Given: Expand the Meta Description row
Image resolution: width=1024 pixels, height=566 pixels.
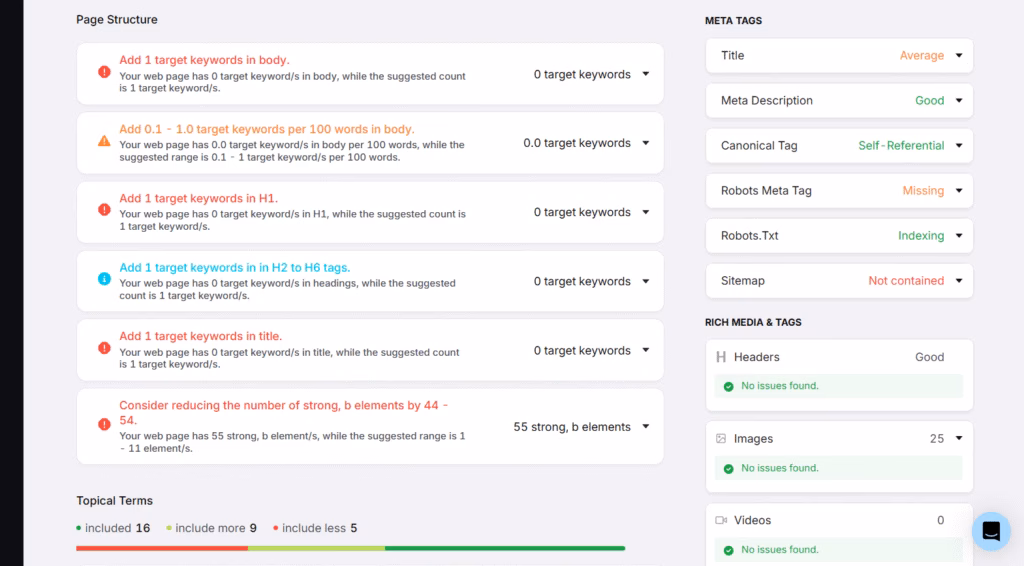Looking at the screenshot, I should 959,101.
